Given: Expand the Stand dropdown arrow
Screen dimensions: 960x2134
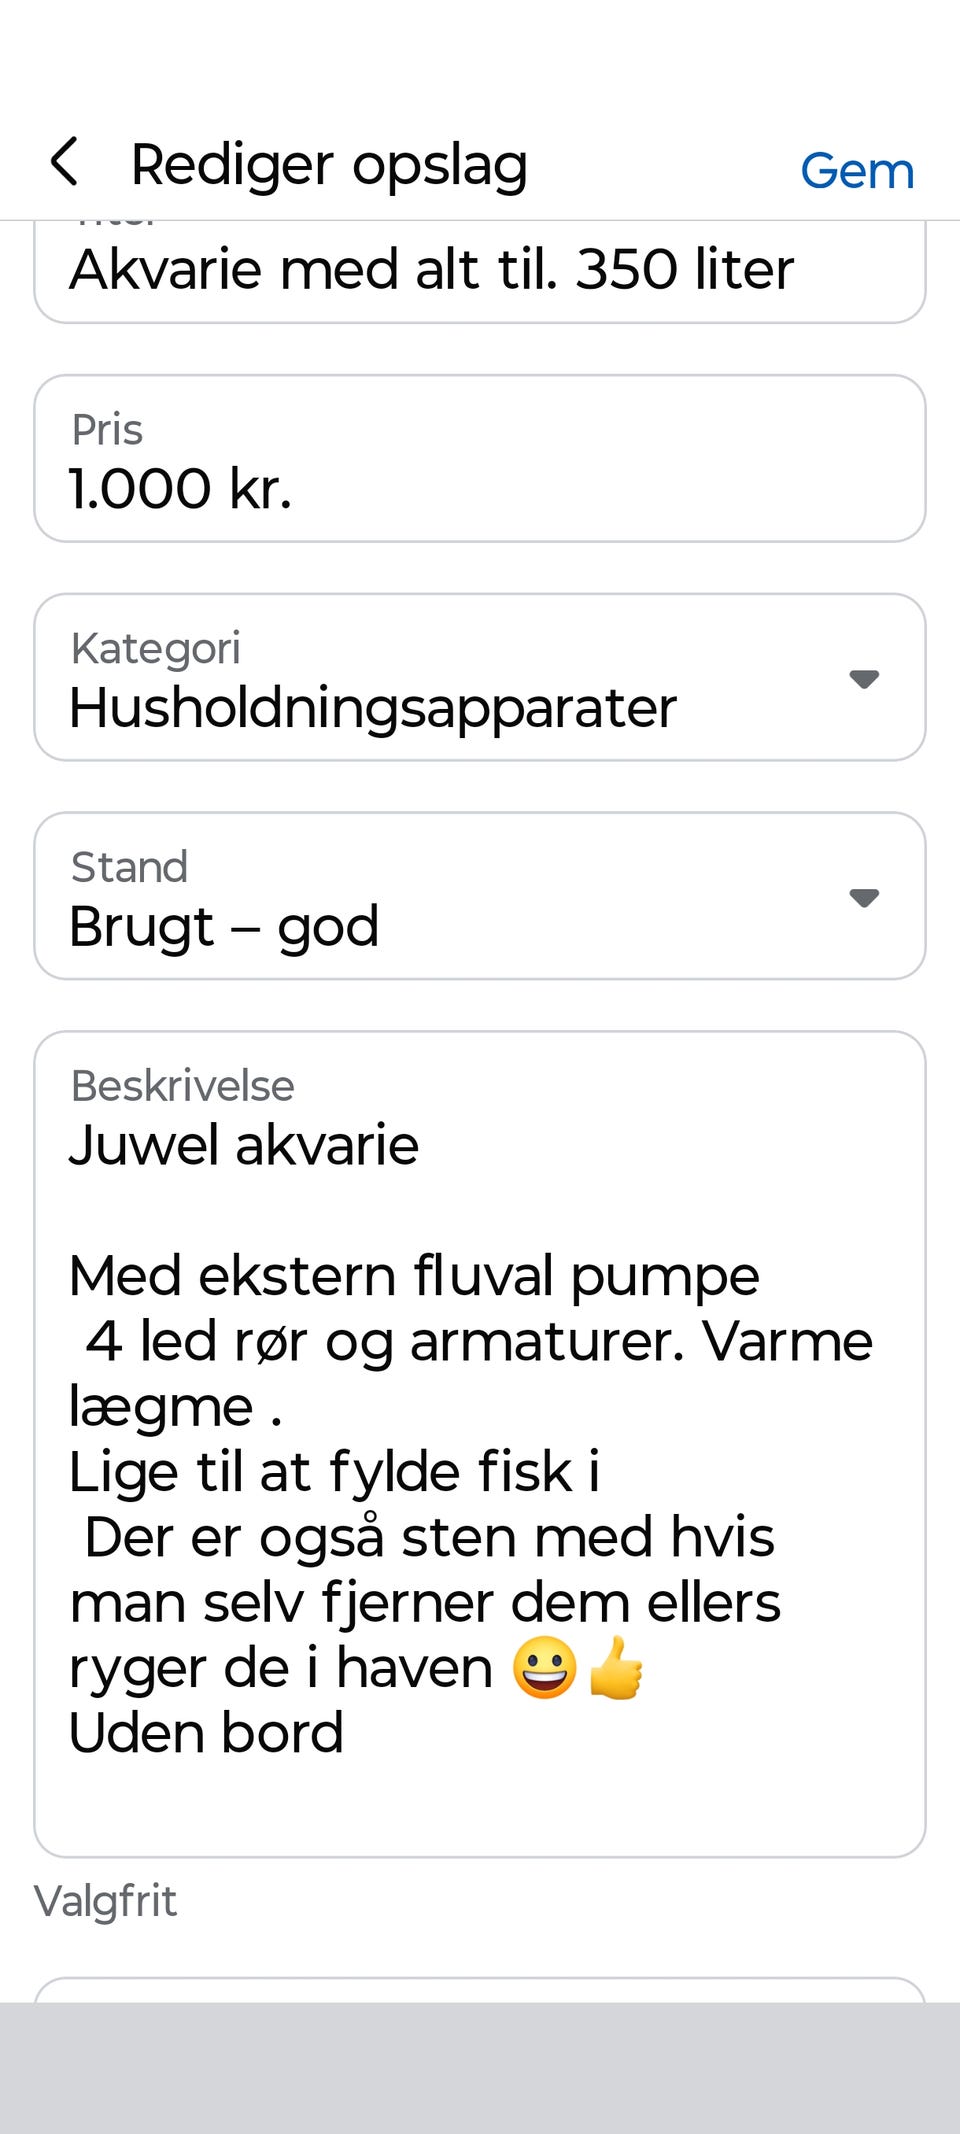Looking at the screenshot, I should click(x=864, y=898).
